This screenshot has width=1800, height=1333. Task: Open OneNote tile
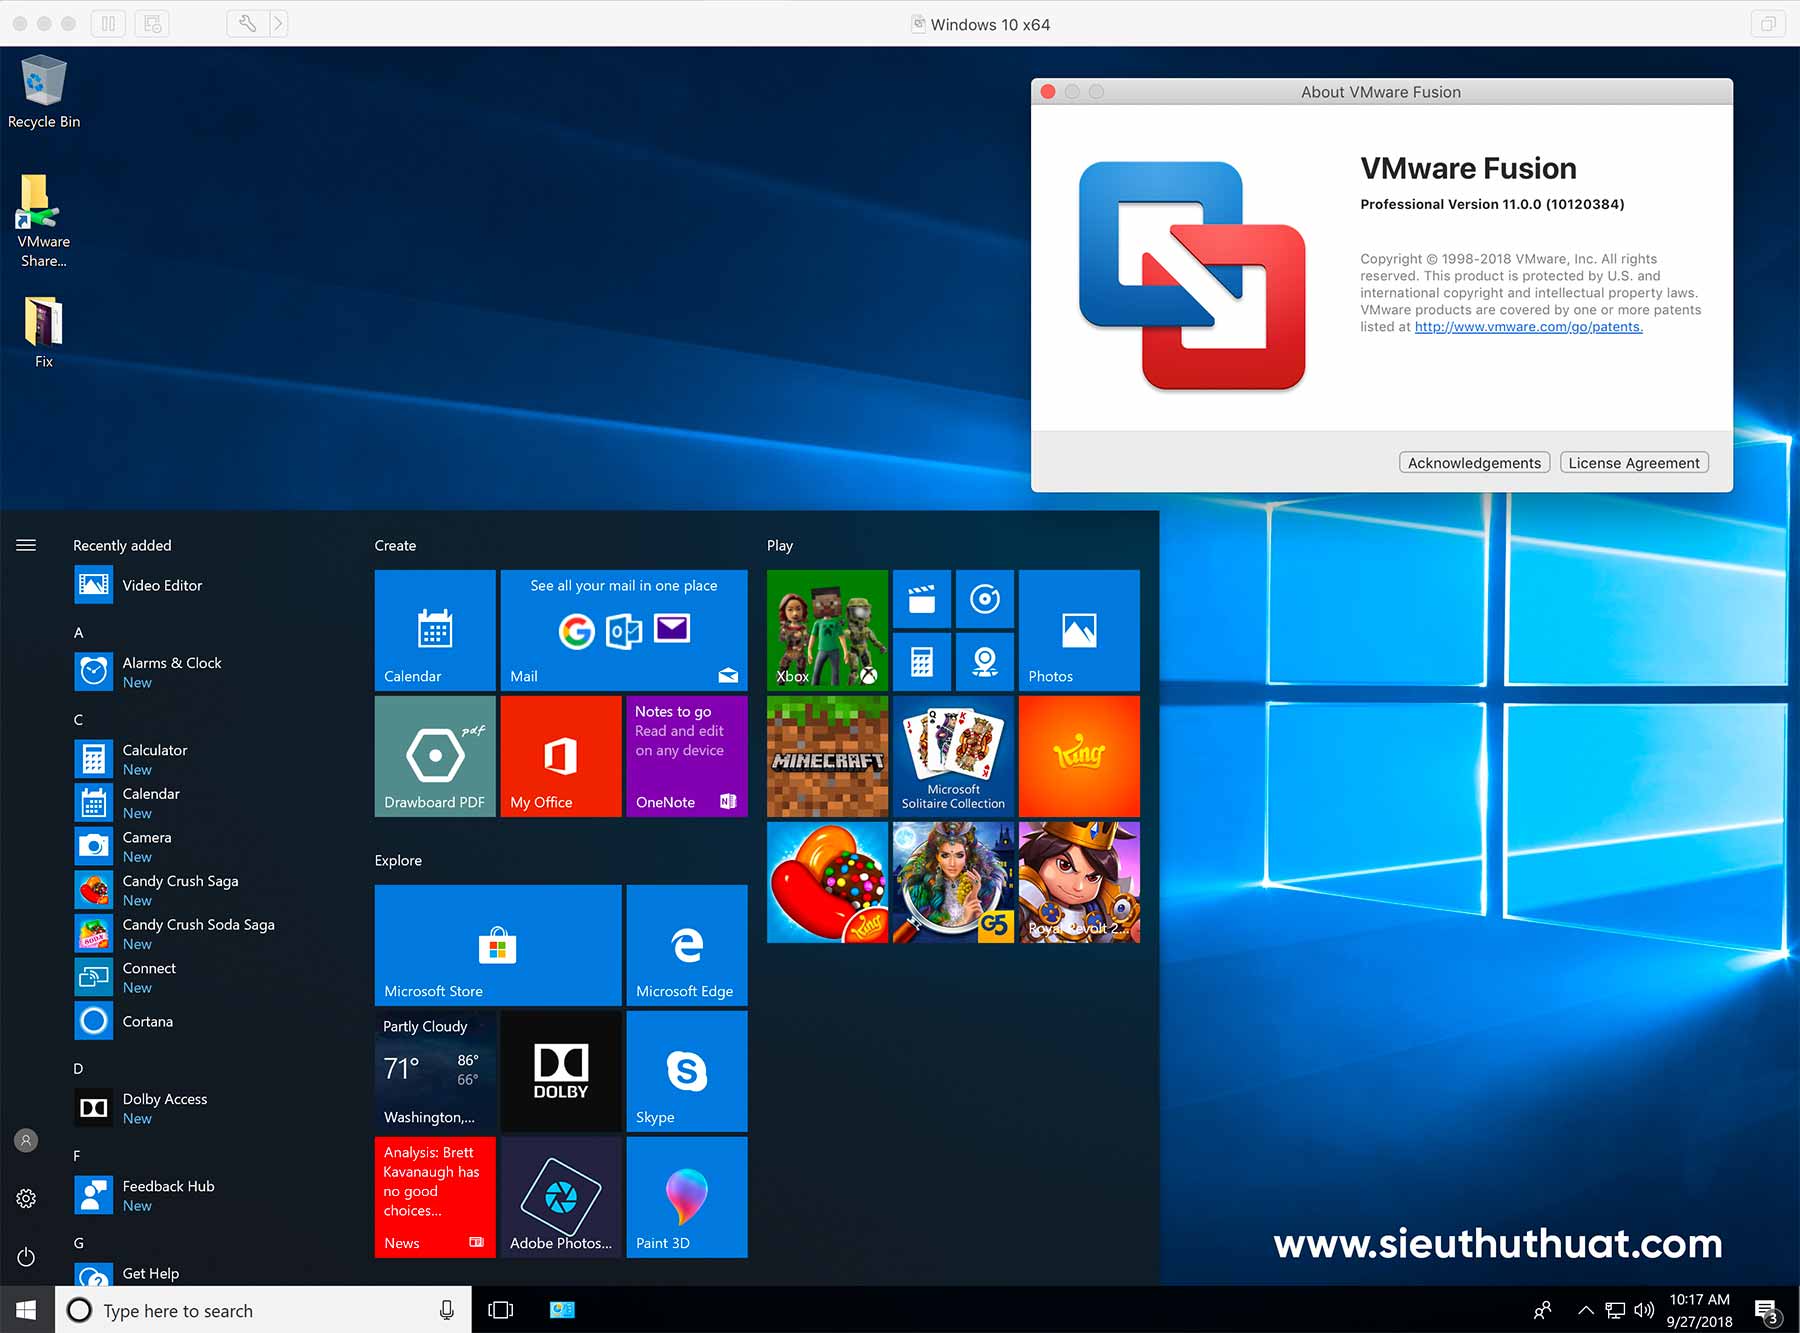click(x=687, y=756)
